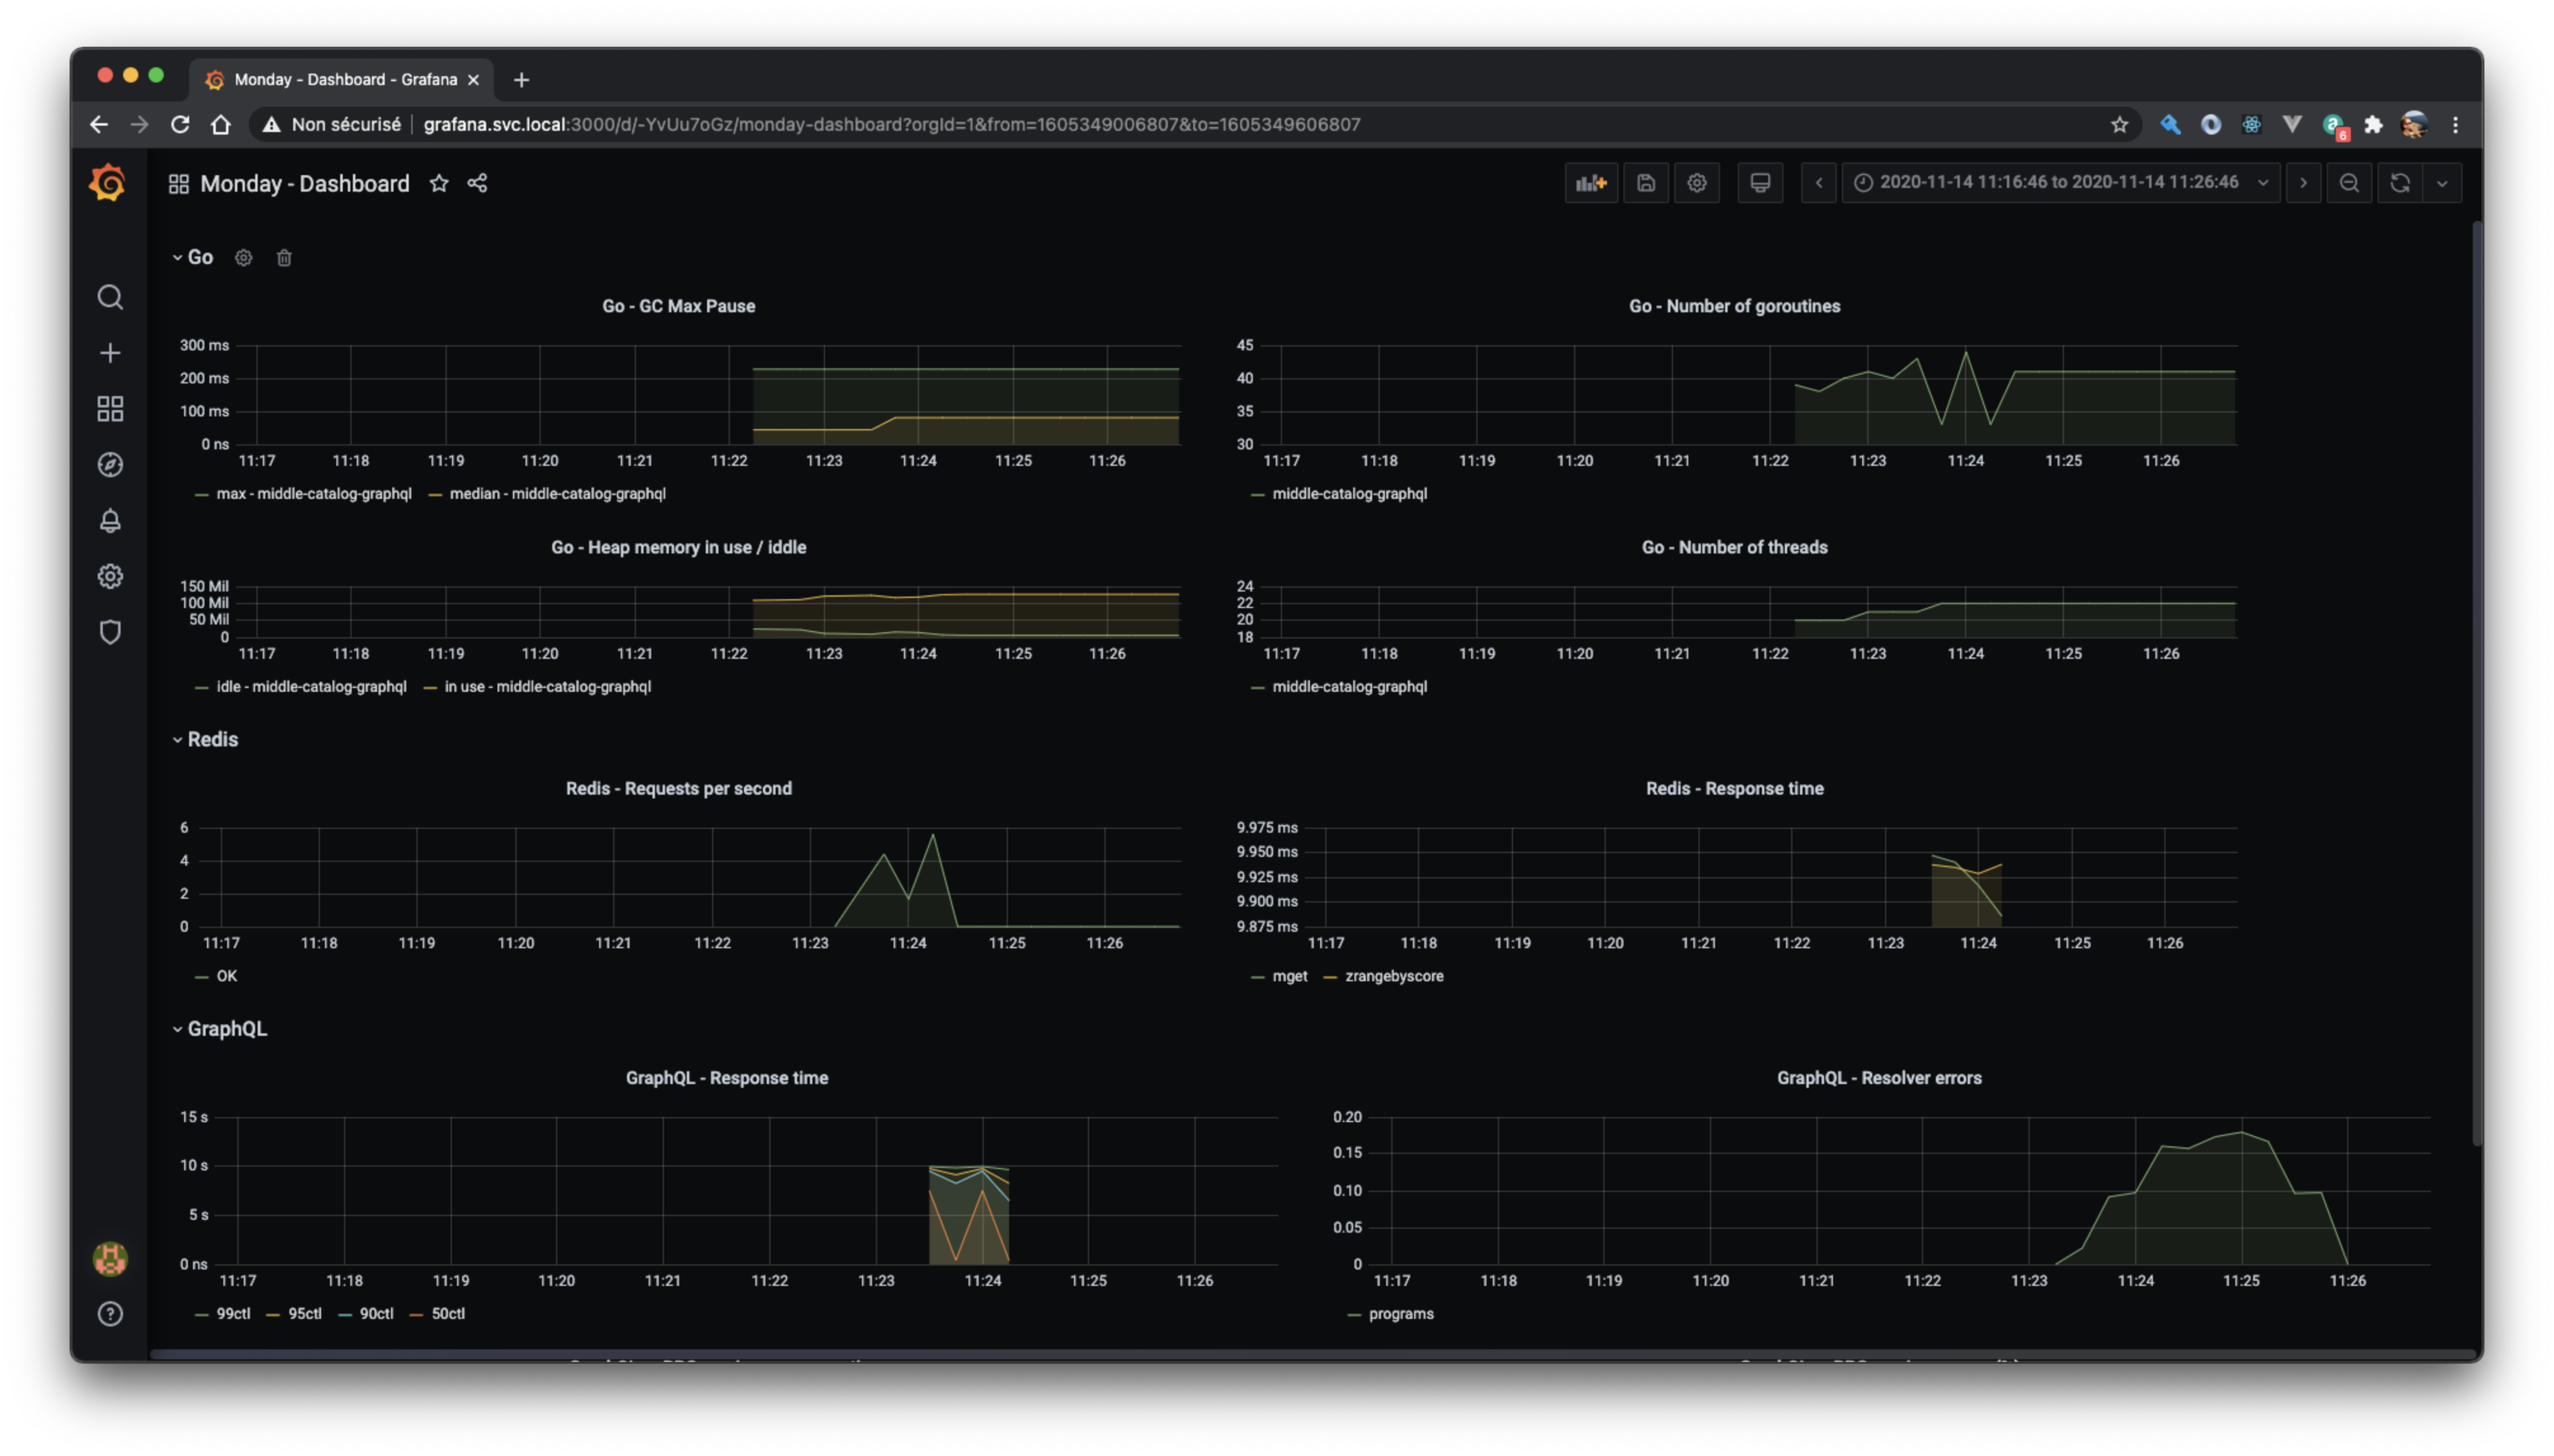Open Dashboards icon in sidebar
Image resolution: width=2554 pixels, height=1456 pixels.
click(110, 409)
